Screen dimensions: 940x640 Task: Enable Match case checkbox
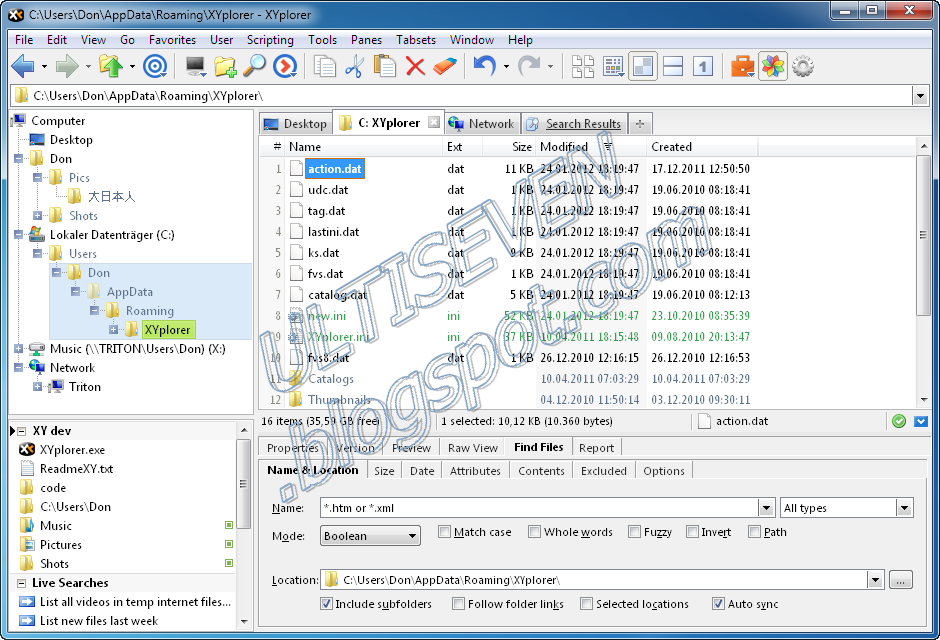444,532
